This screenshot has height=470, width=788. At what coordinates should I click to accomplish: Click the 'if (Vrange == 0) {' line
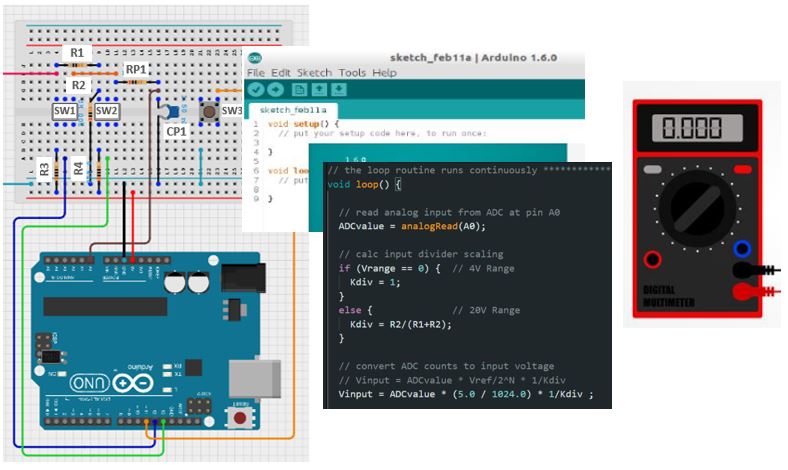(389, 268)
